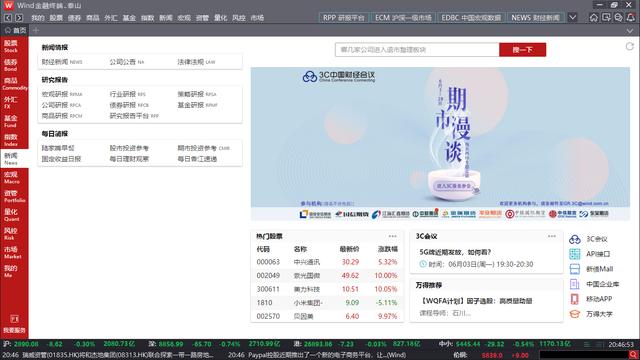Click the home icon in top-right toolbar
Image resolution: width=640 pixels, height=360 pixels.
[x=593, y=18]
